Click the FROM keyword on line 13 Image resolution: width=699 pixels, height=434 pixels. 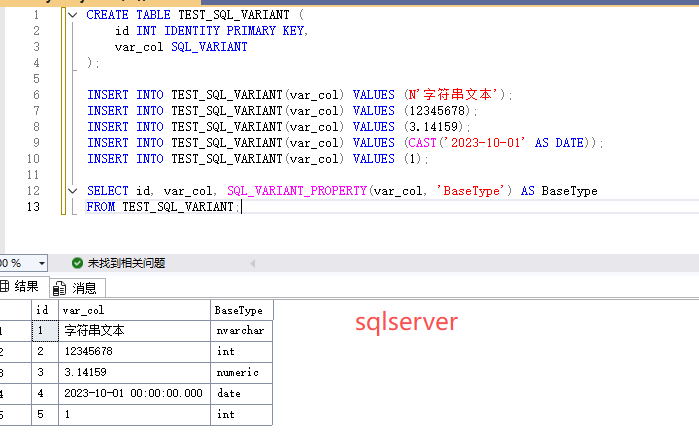[101, 207]
